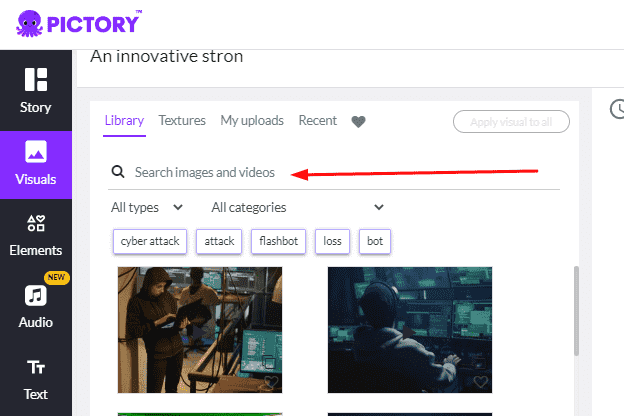
Task: Click the 'An innovative stron' scene text
Action: coord(167,57)
